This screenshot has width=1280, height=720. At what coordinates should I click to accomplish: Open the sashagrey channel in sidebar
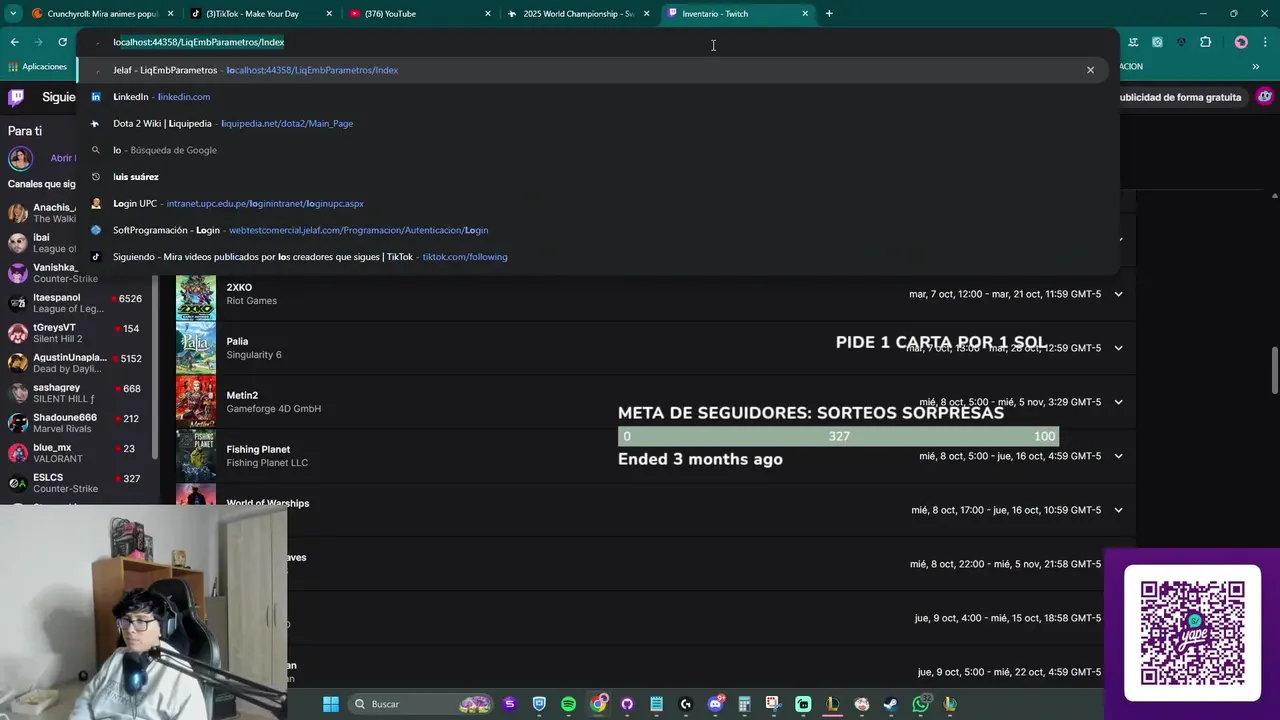pos(75,393)
